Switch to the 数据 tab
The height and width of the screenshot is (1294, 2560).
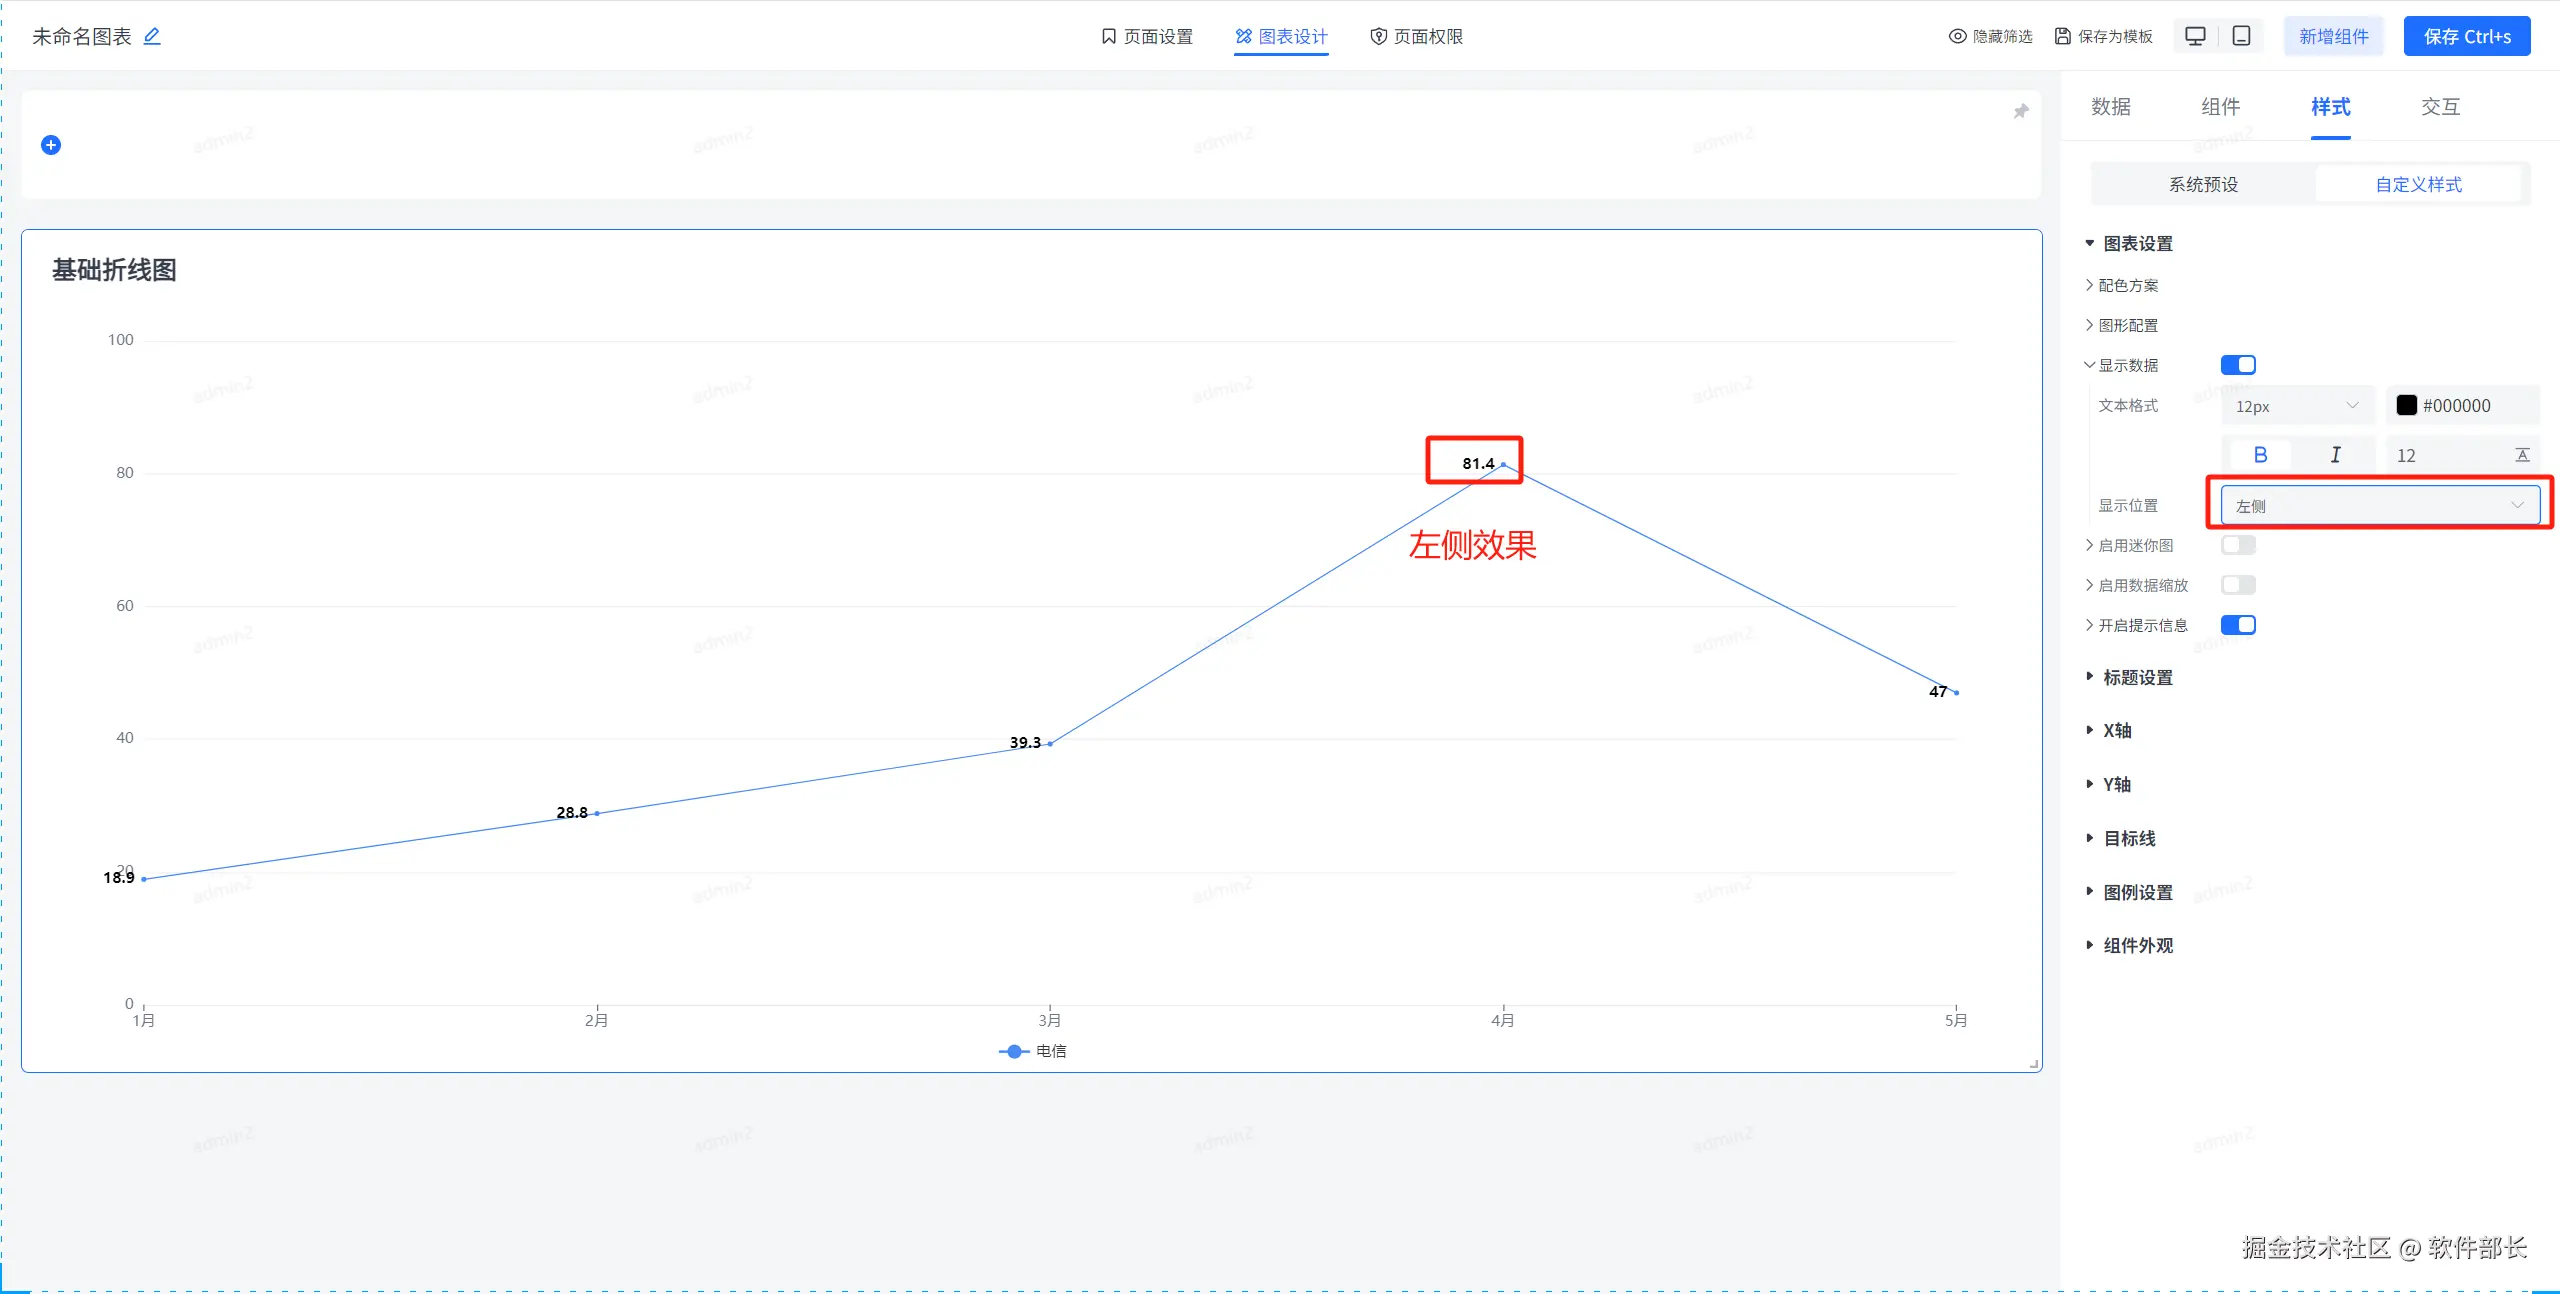[x=2110, y=107]
